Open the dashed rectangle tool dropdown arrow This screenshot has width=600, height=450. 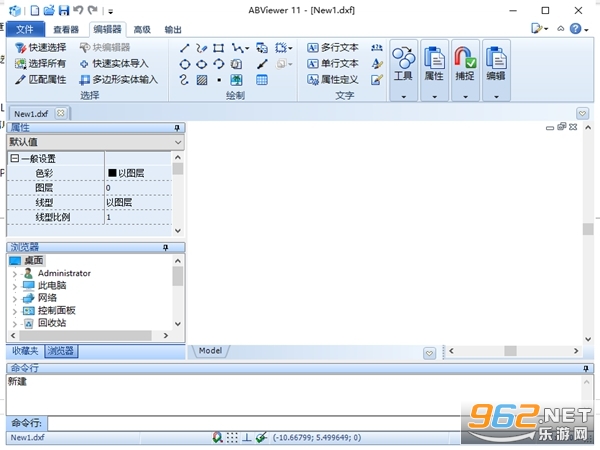click(x=290, y=48)
